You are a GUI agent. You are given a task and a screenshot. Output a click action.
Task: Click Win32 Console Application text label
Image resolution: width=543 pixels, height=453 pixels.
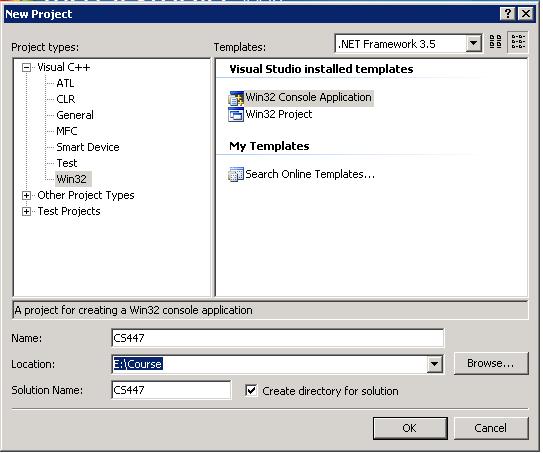[x=308, y=98]
